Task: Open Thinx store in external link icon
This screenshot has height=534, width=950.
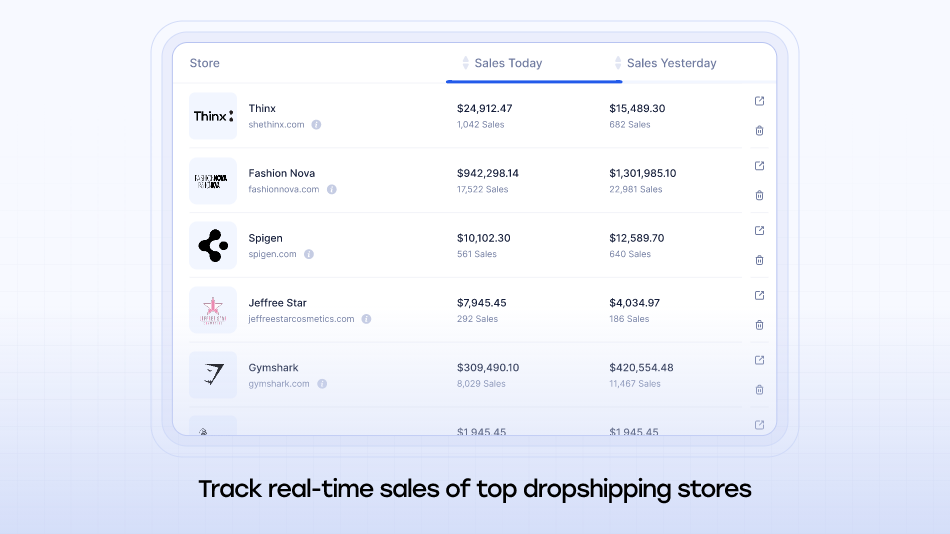Action: [759, 101]
